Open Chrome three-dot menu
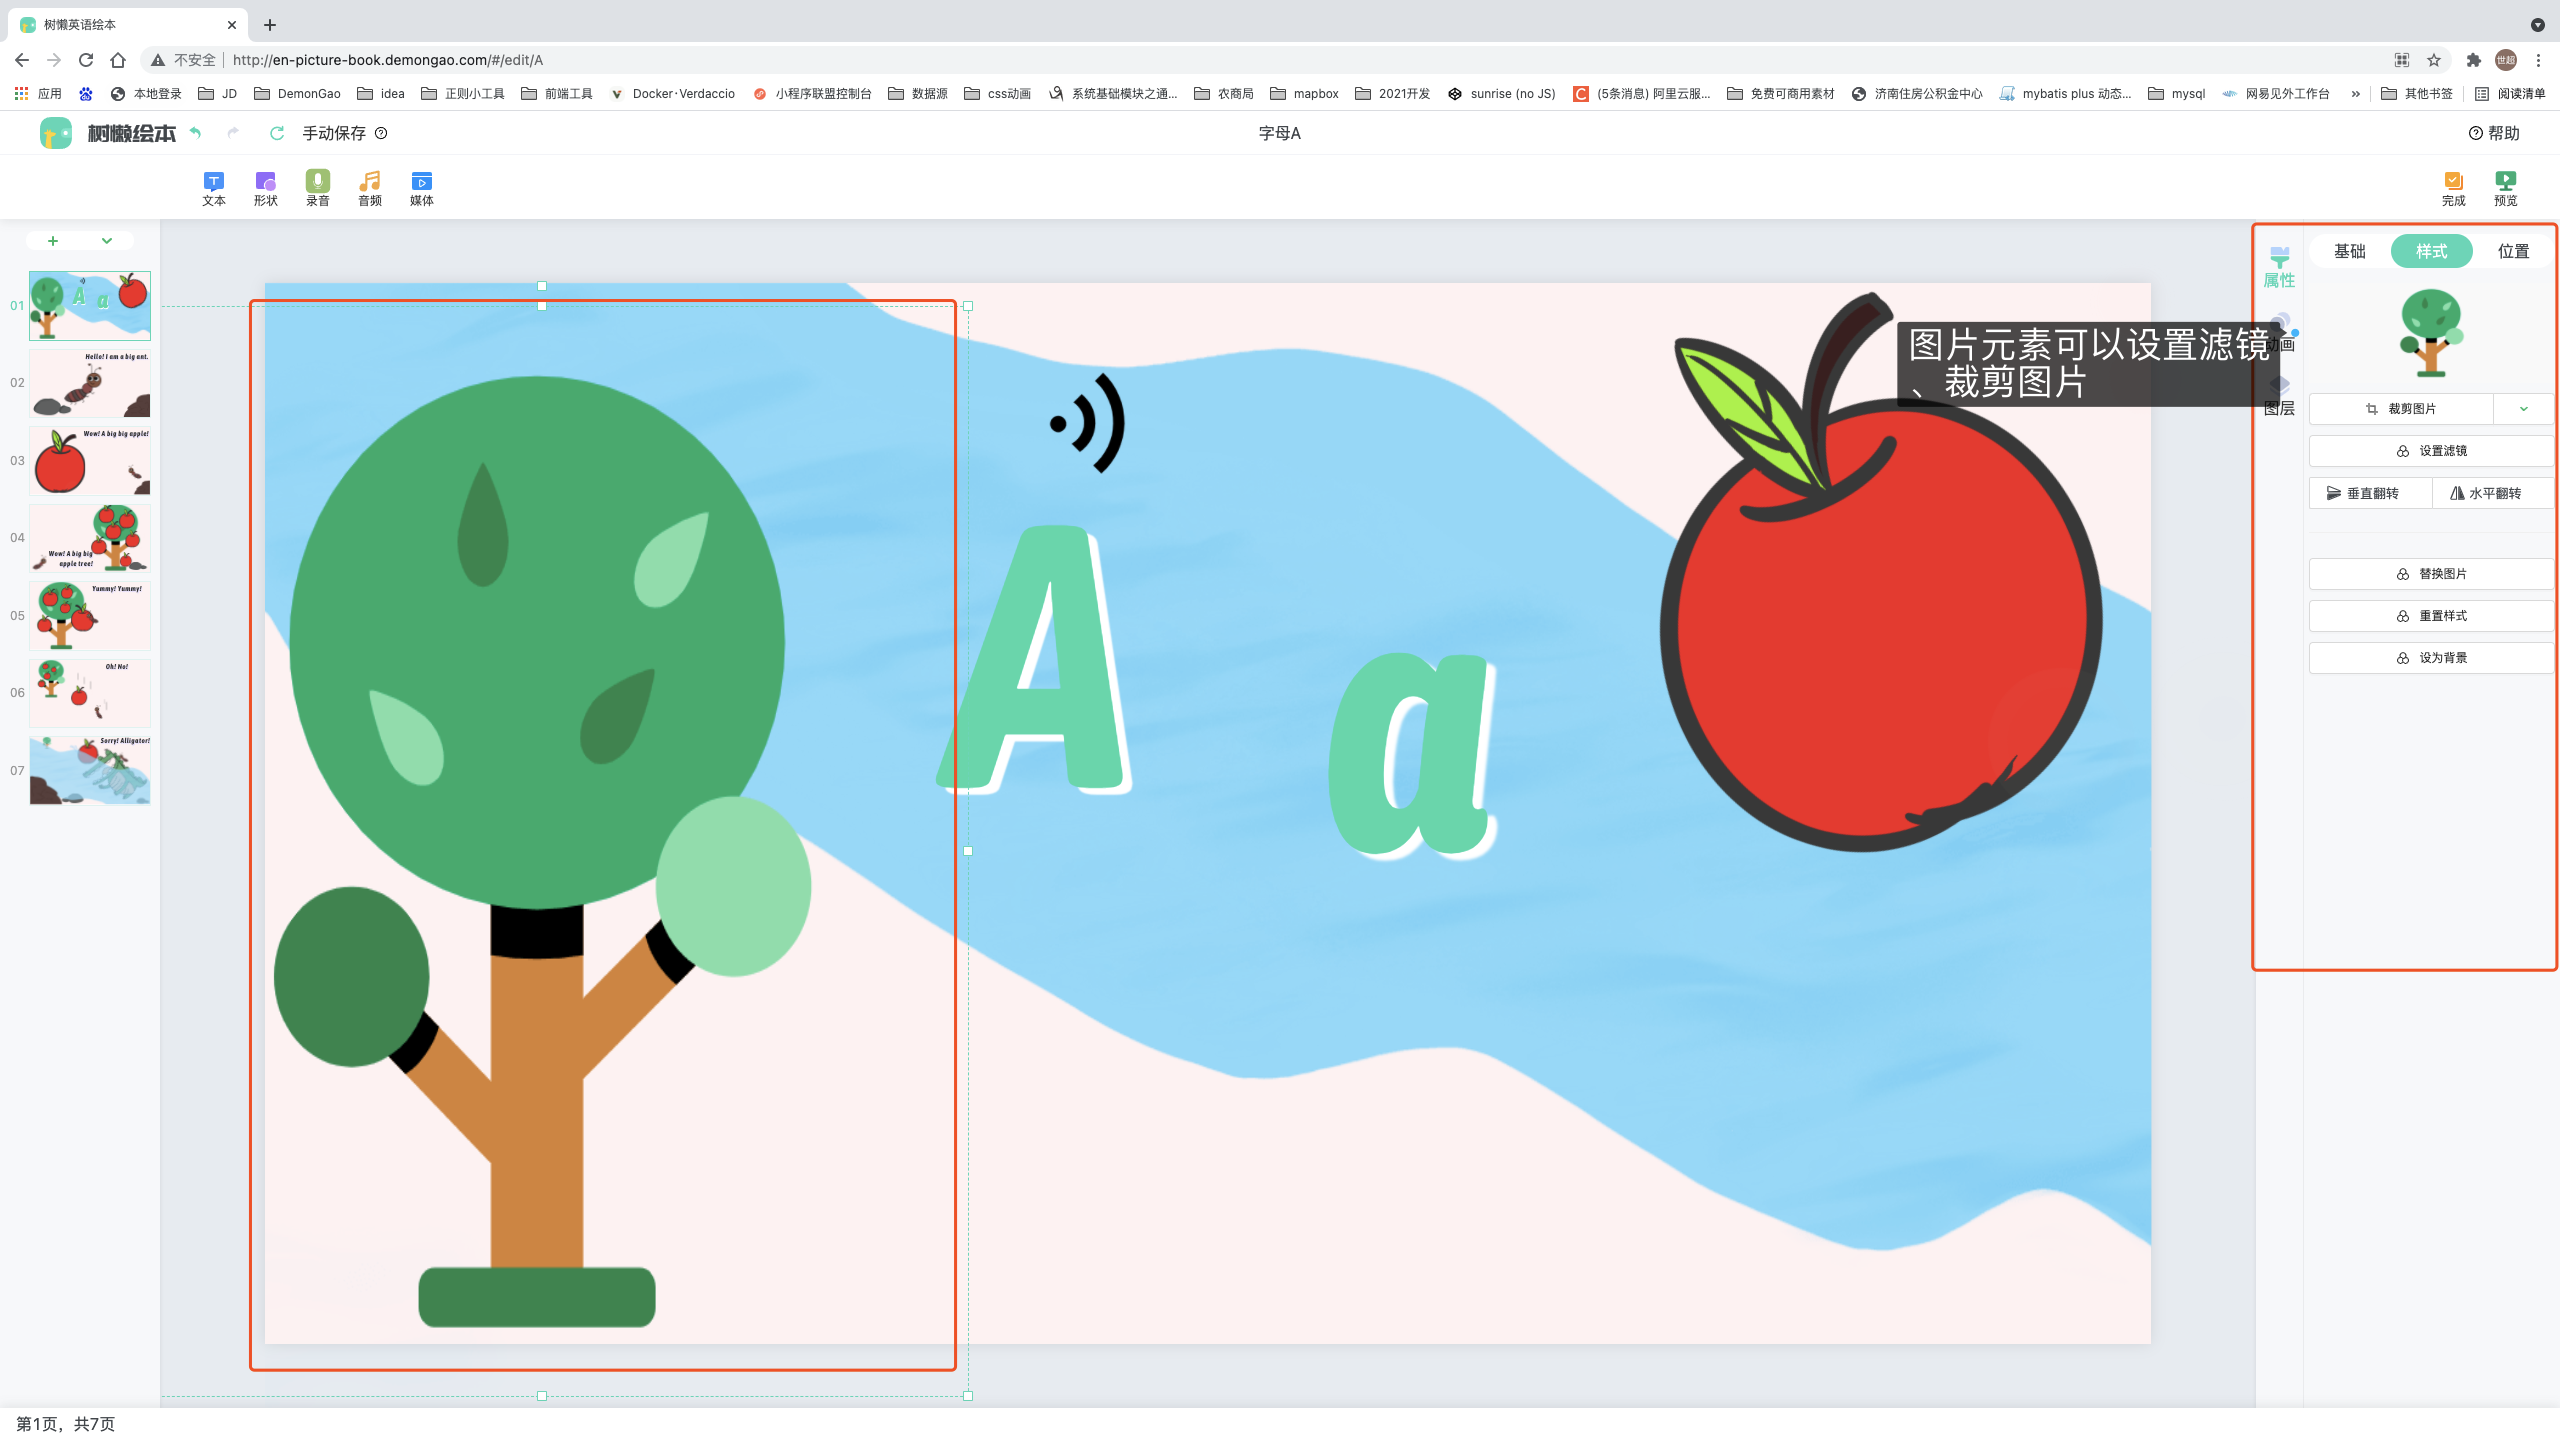 point(2538,60)
